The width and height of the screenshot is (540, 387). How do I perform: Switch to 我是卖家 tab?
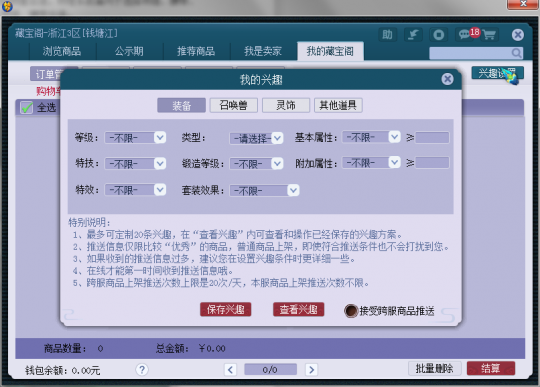[x=263, y=51]
